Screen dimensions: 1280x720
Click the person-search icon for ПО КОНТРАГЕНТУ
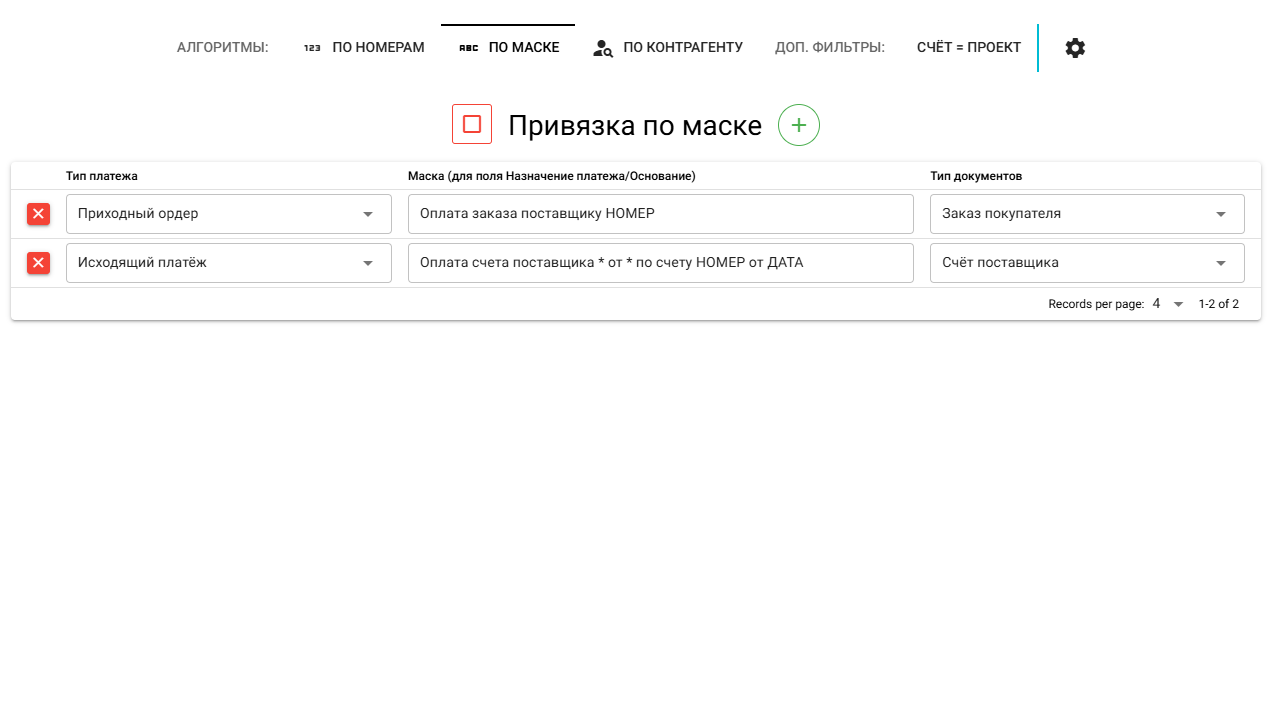click(602, 48)
